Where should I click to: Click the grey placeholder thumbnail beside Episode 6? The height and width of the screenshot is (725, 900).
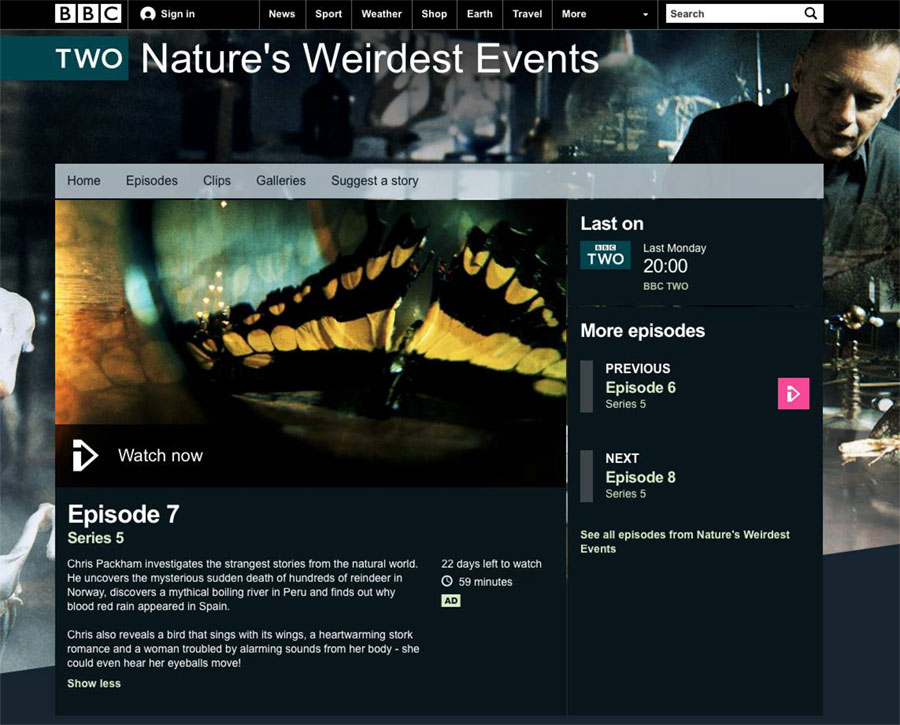click(x=587, y=386)
